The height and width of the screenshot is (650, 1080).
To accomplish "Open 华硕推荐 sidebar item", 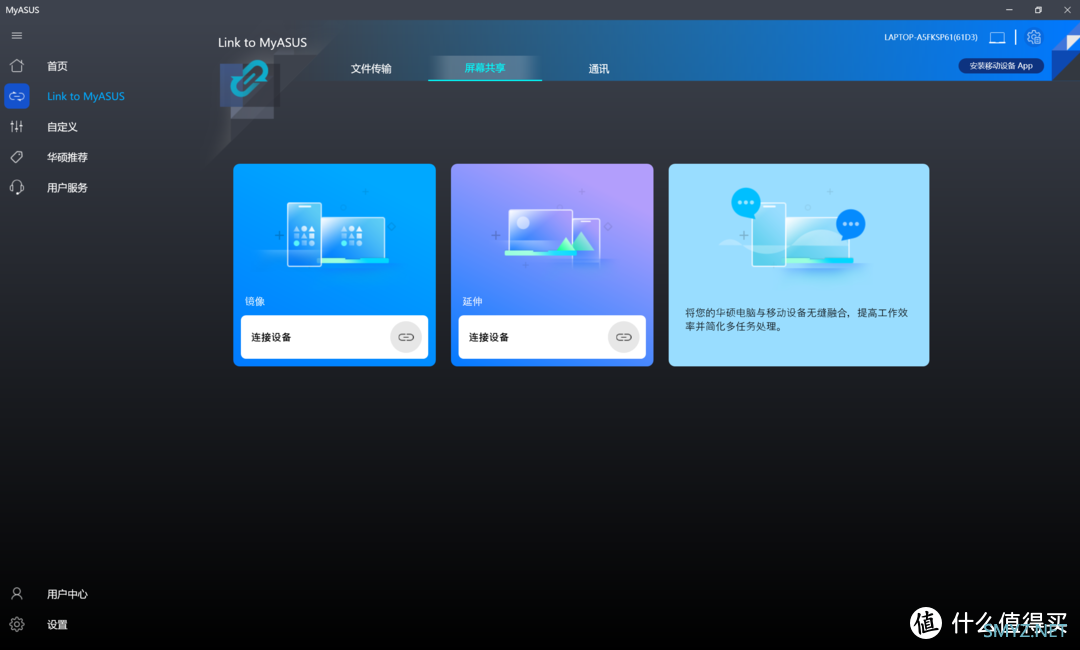I will 67,157.
